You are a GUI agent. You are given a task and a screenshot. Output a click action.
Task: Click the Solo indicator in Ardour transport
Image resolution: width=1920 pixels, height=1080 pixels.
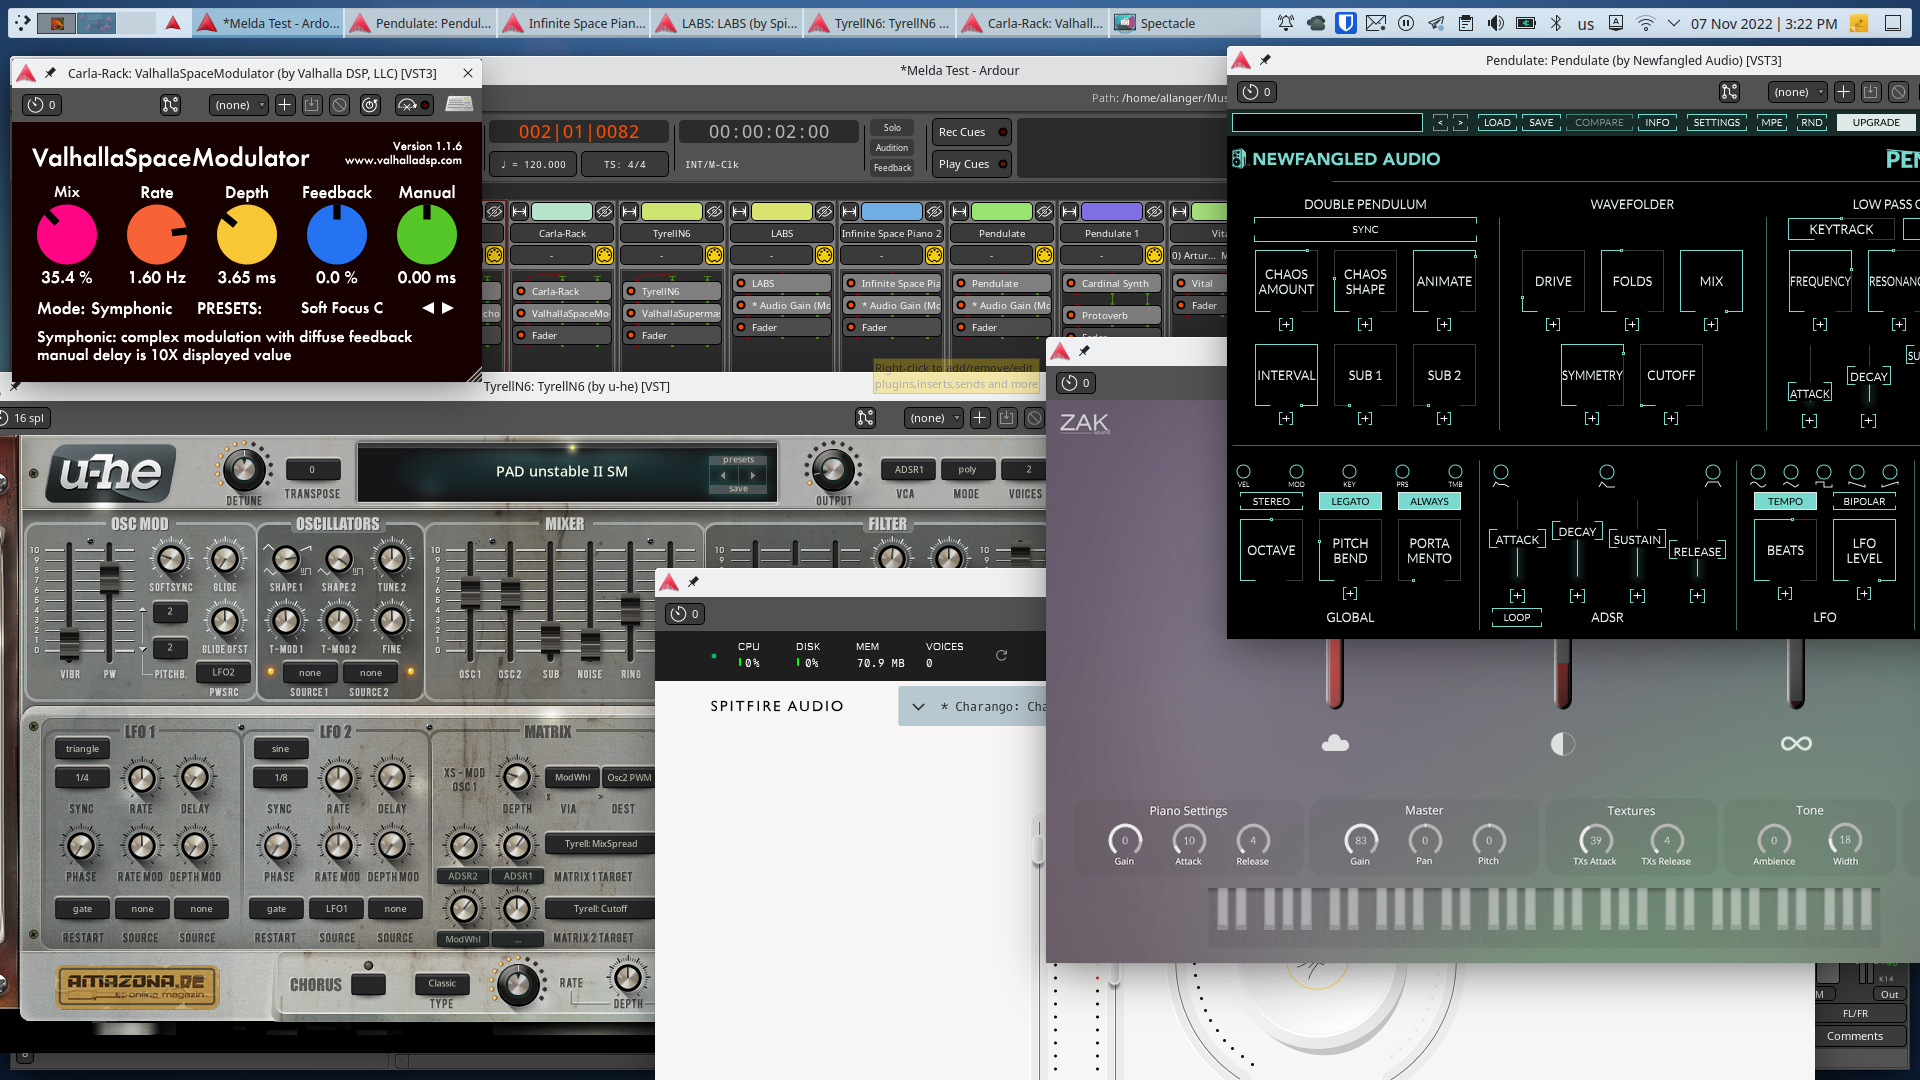point(892,128)
